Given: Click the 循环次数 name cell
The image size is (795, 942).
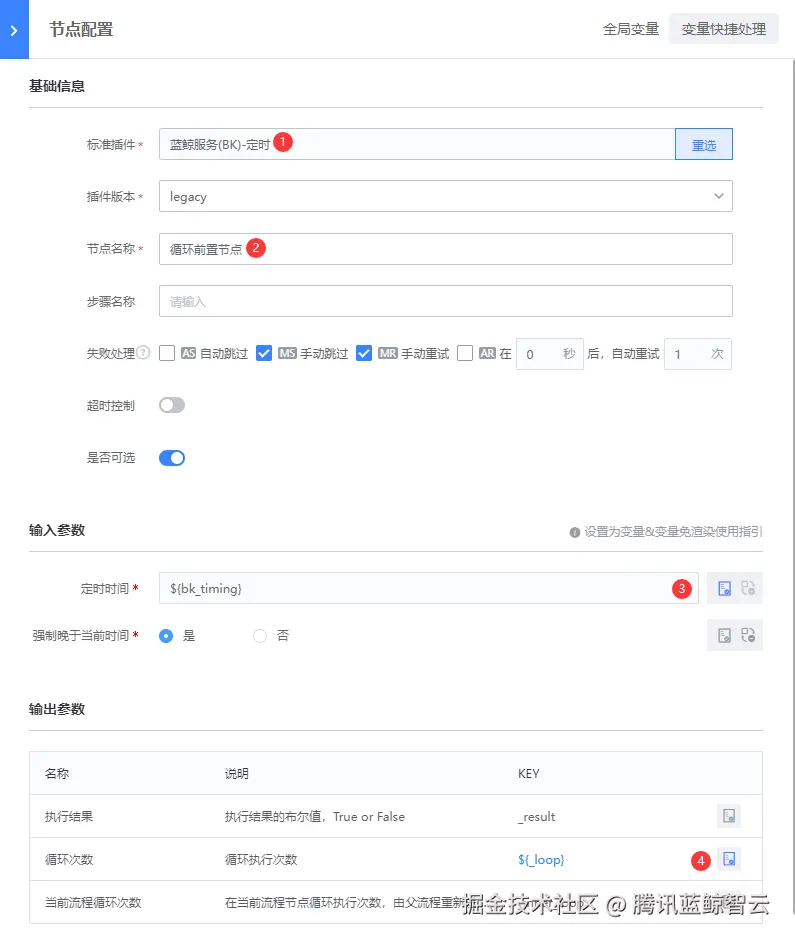Looking at the screenshot, I should pos(69,860).
